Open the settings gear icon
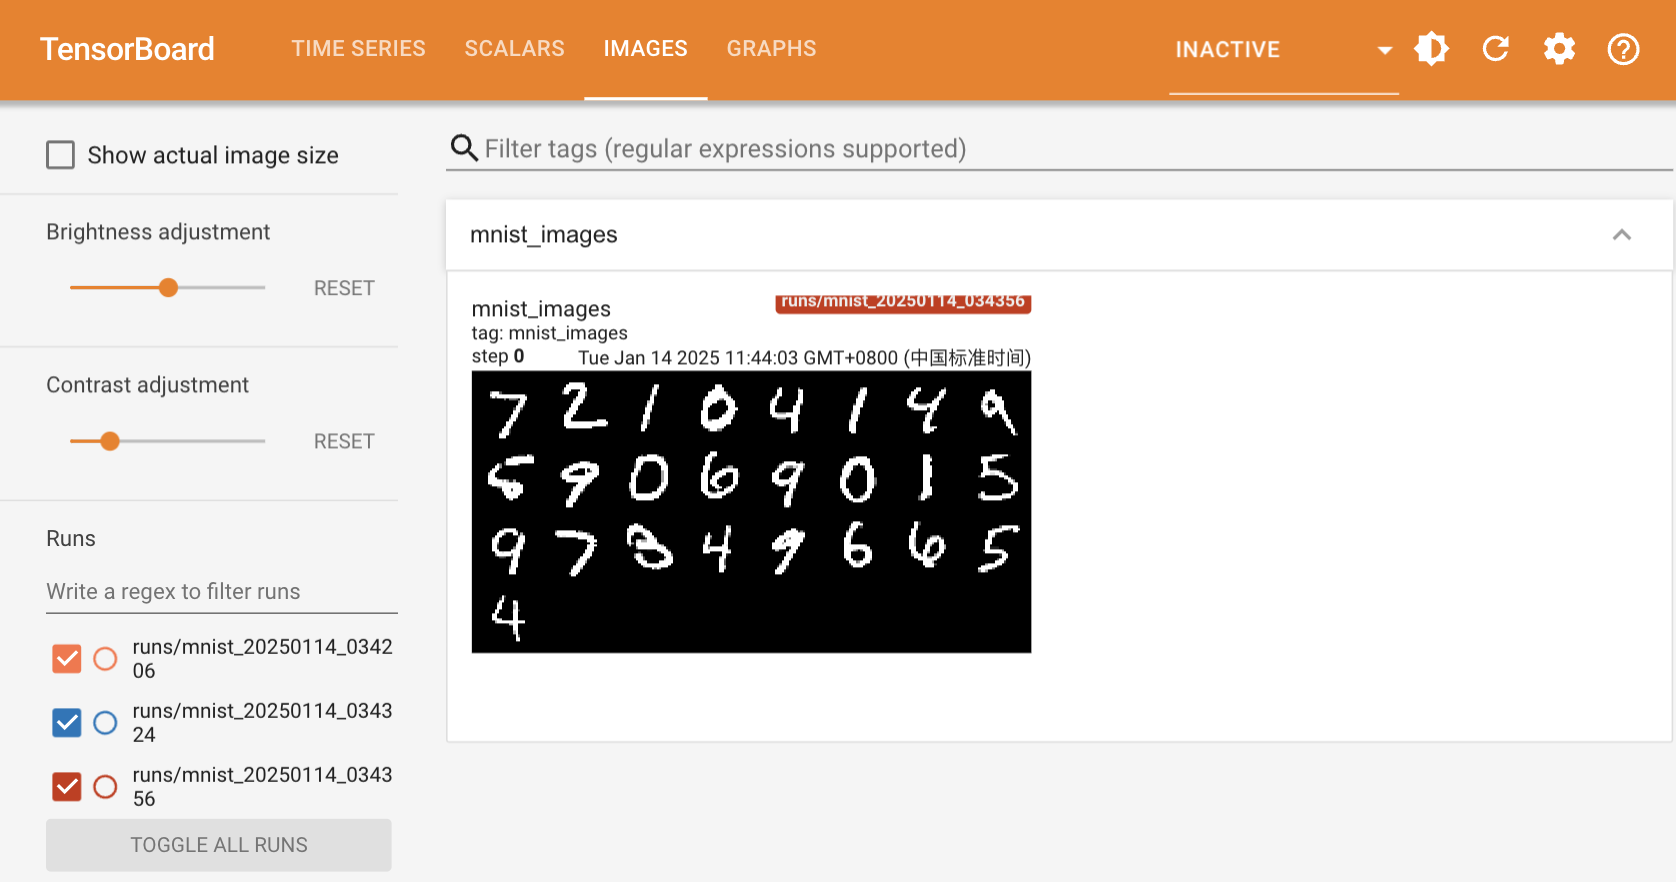The width and height of the screenshot is (1676, 882). click(1559, 49)
